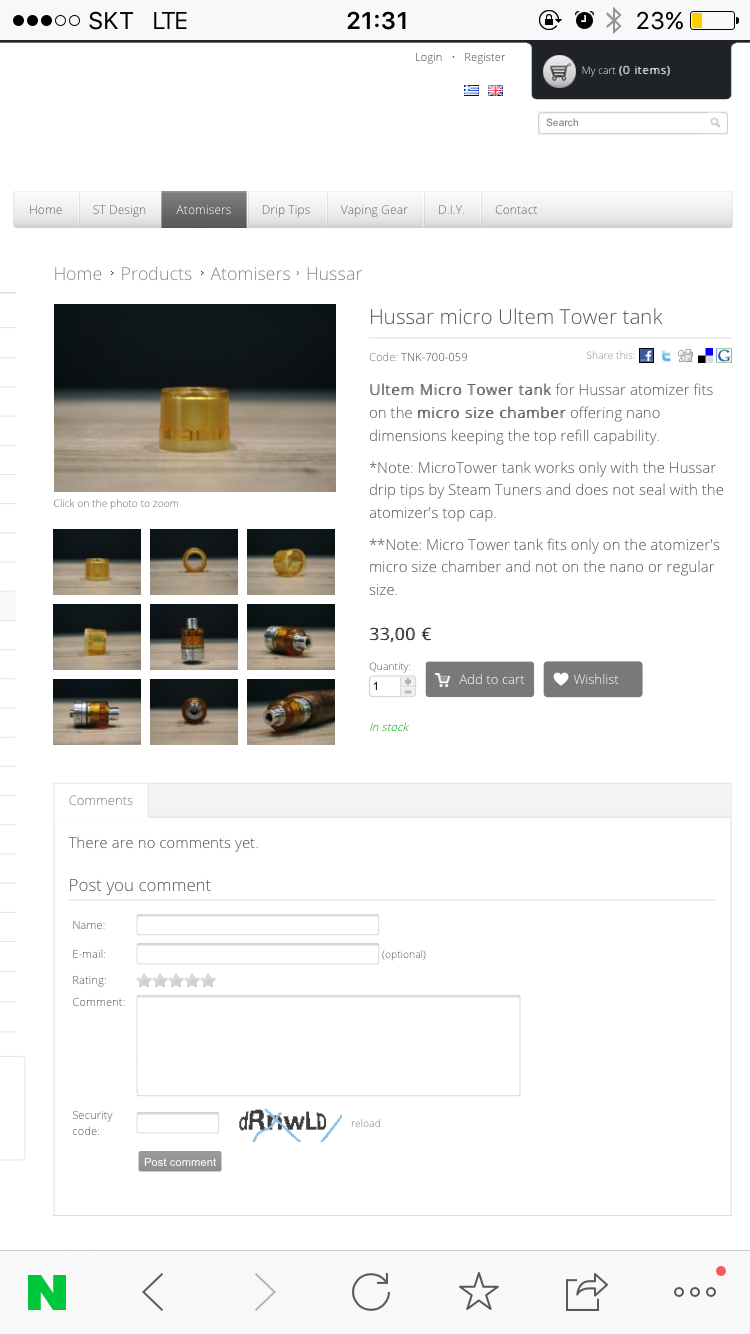Share product on Twitter

(666, 355)
